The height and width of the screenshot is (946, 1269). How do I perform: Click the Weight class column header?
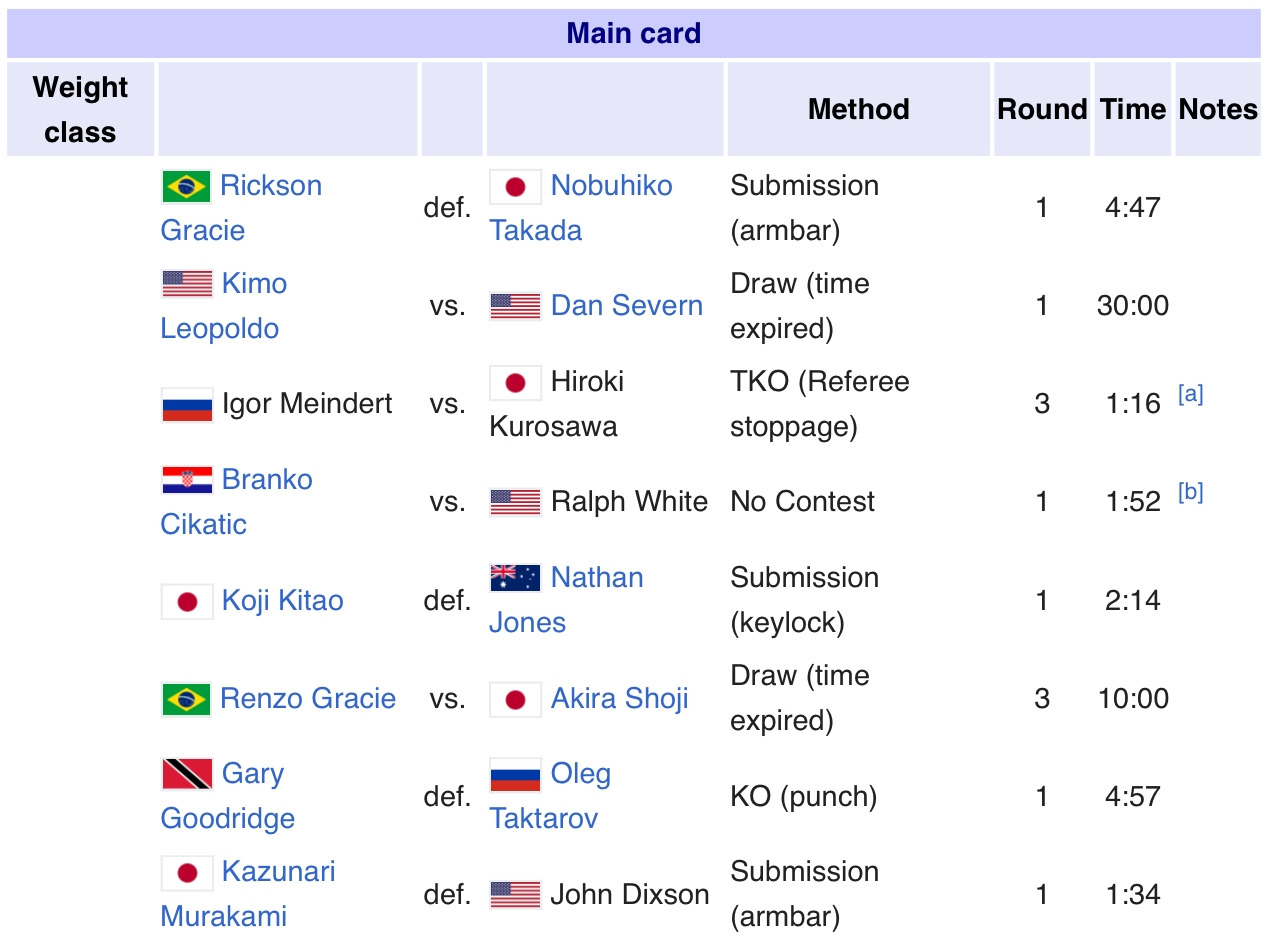pyautogui.click(x=80, y=109)
